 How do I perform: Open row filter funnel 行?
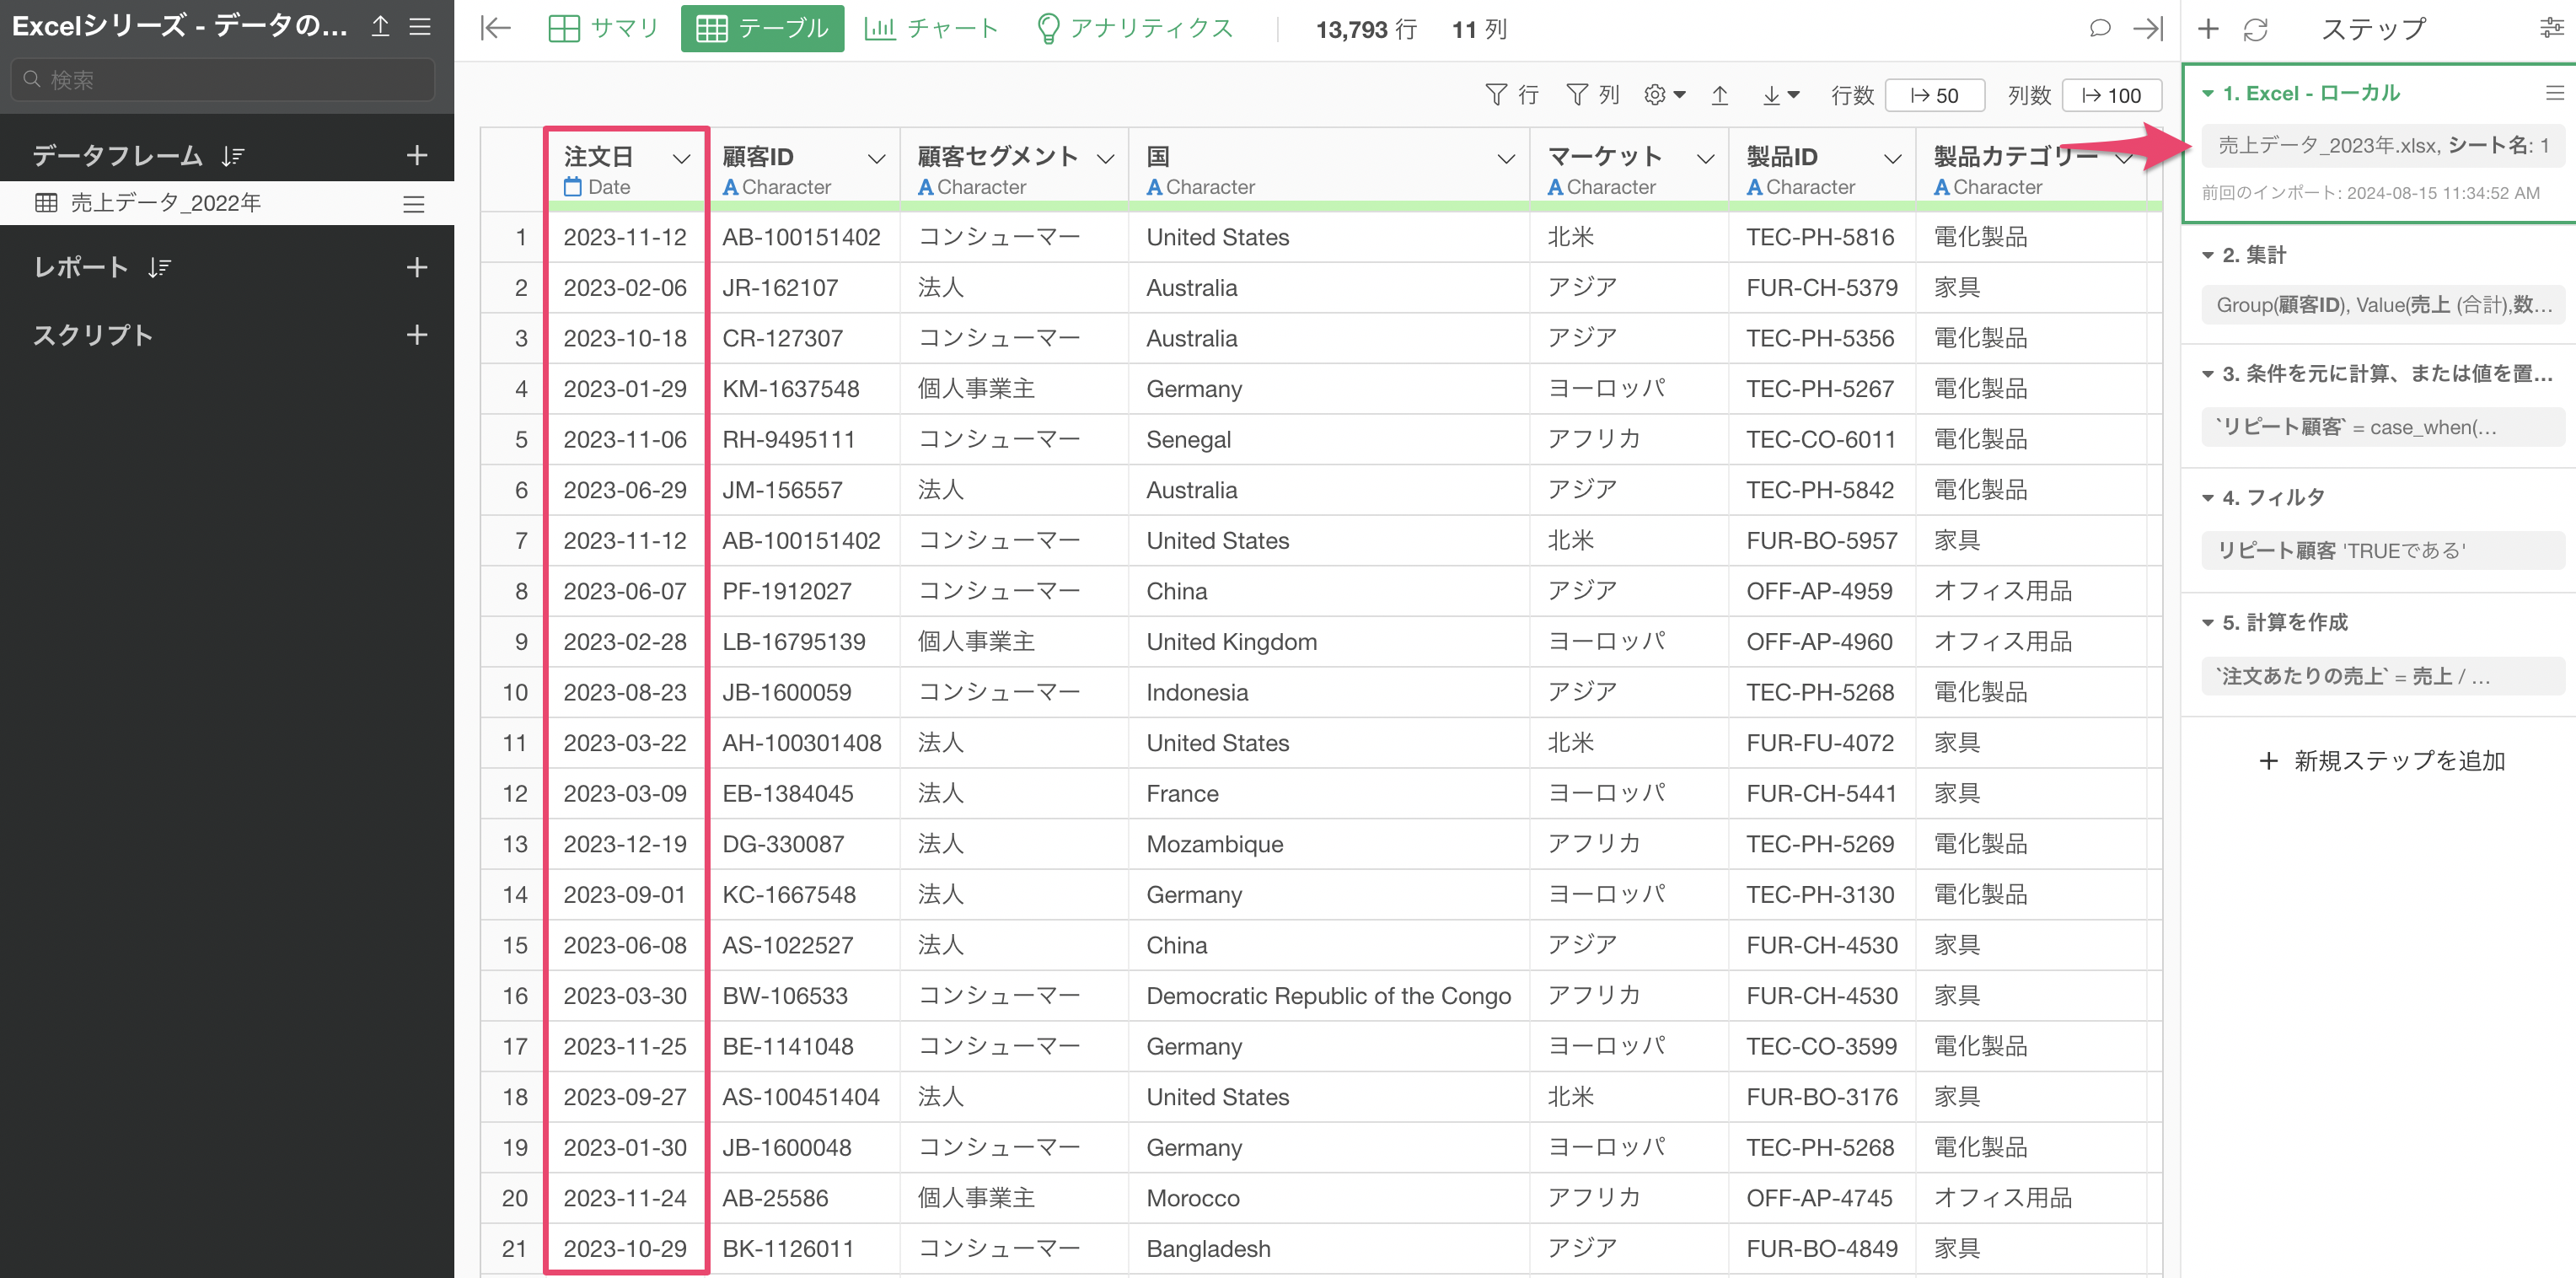pyautogui.click(x=1511, y=95)
